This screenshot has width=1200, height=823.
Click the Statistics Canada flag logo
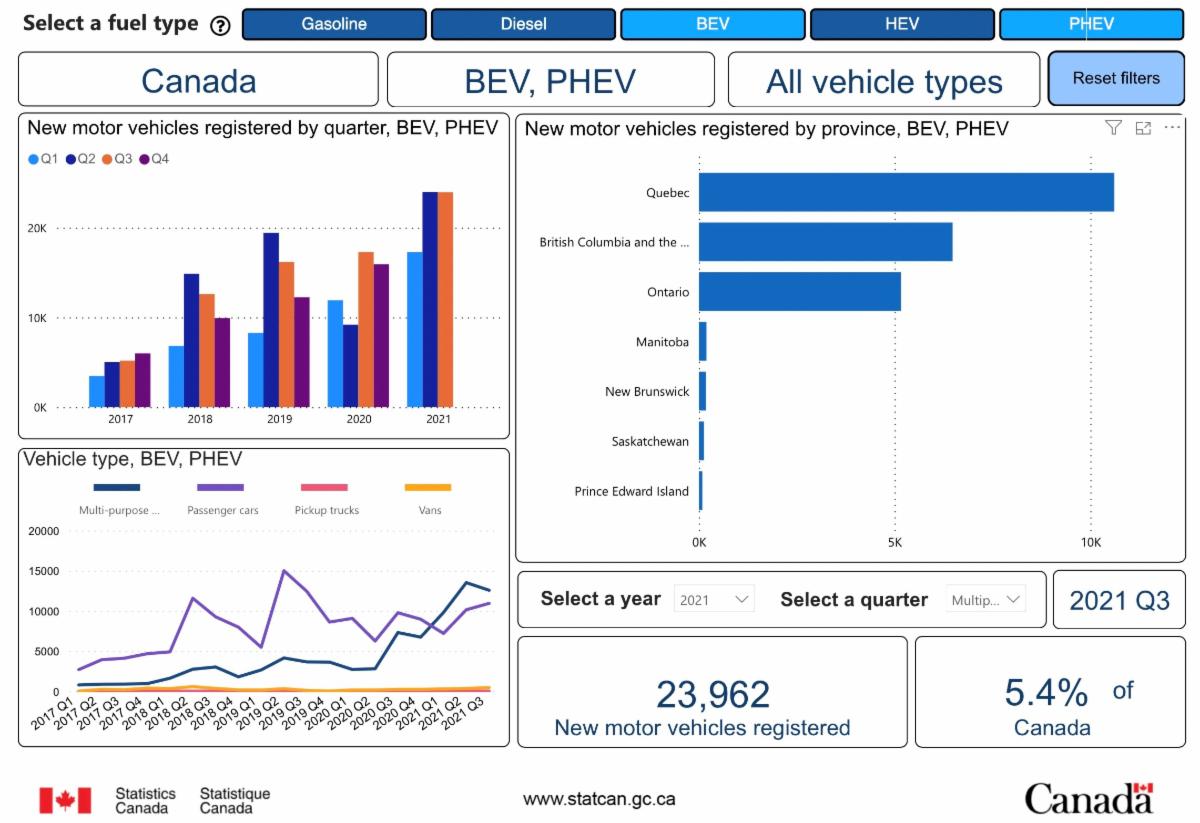click(65, 800)
